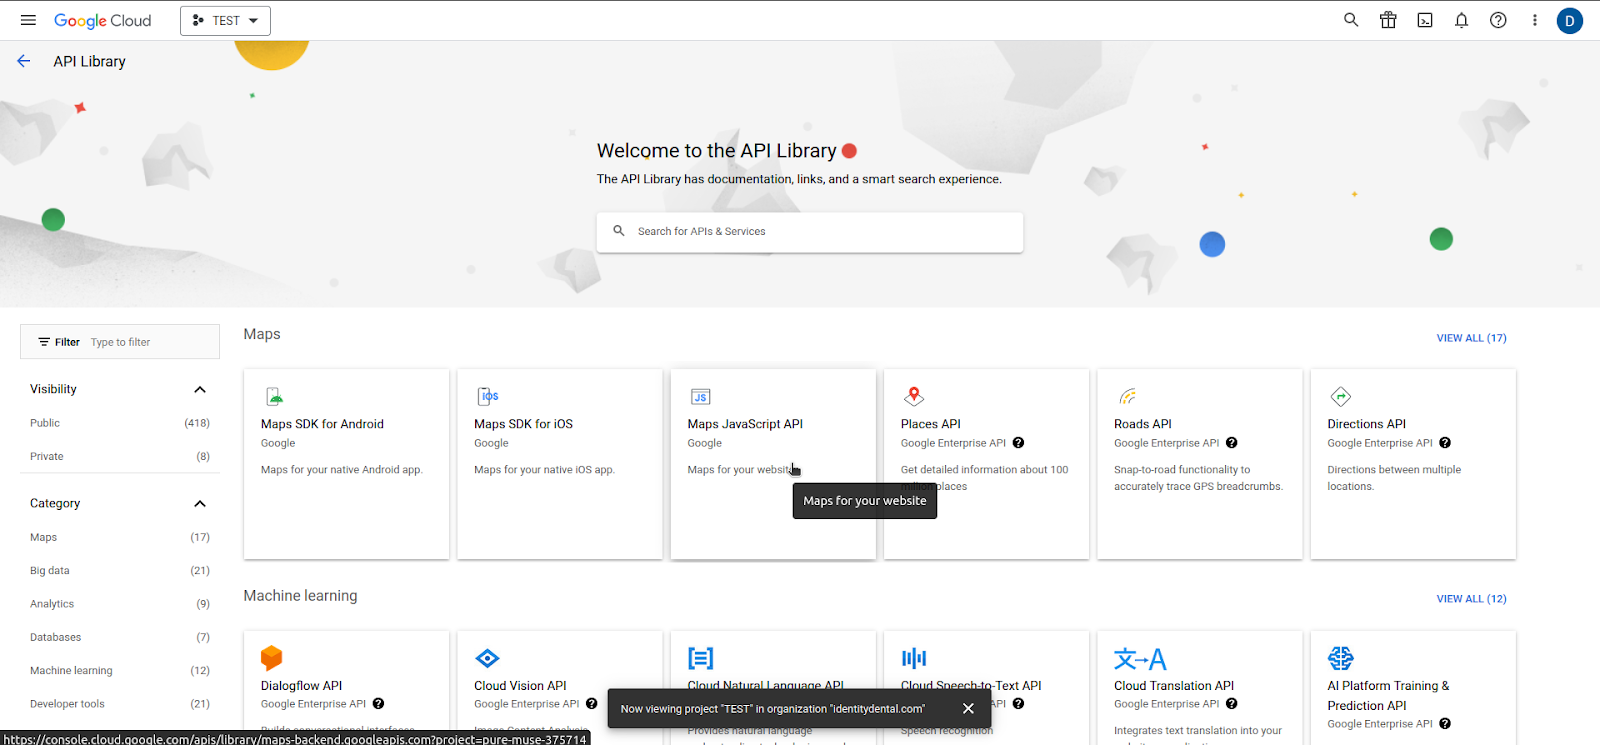Select the Analytics category filter
Image resolution: width=1600 pixels, height=745 pixels.
click(x=52, y=604)
